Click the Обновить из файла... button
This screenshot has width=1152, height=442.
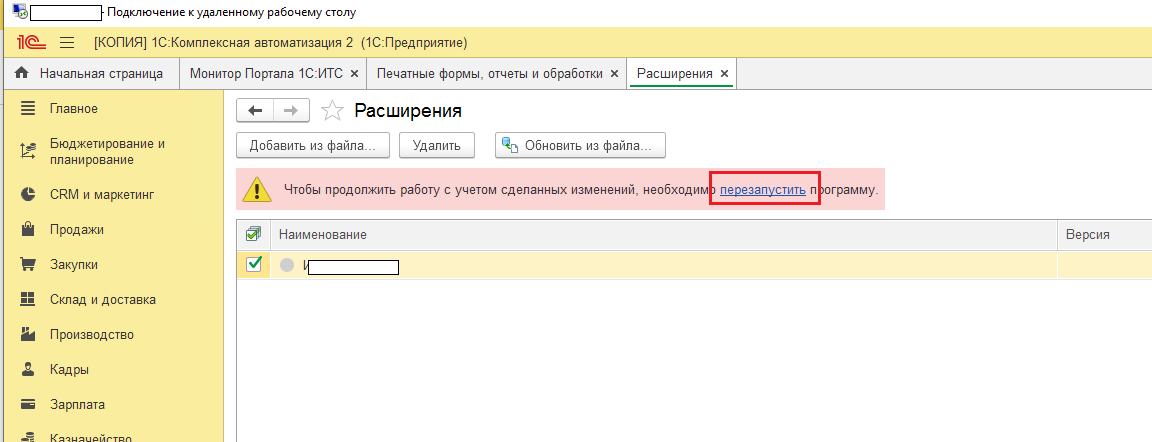[x=580, y=145]
